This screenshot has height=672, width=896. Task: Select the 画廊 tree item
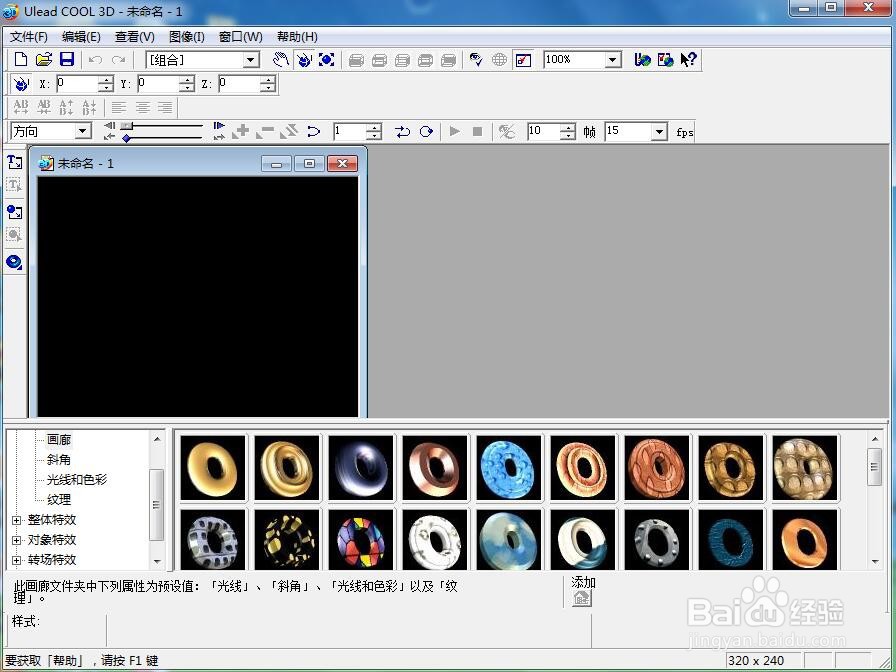pyautogui.click(x=59, y=439)
